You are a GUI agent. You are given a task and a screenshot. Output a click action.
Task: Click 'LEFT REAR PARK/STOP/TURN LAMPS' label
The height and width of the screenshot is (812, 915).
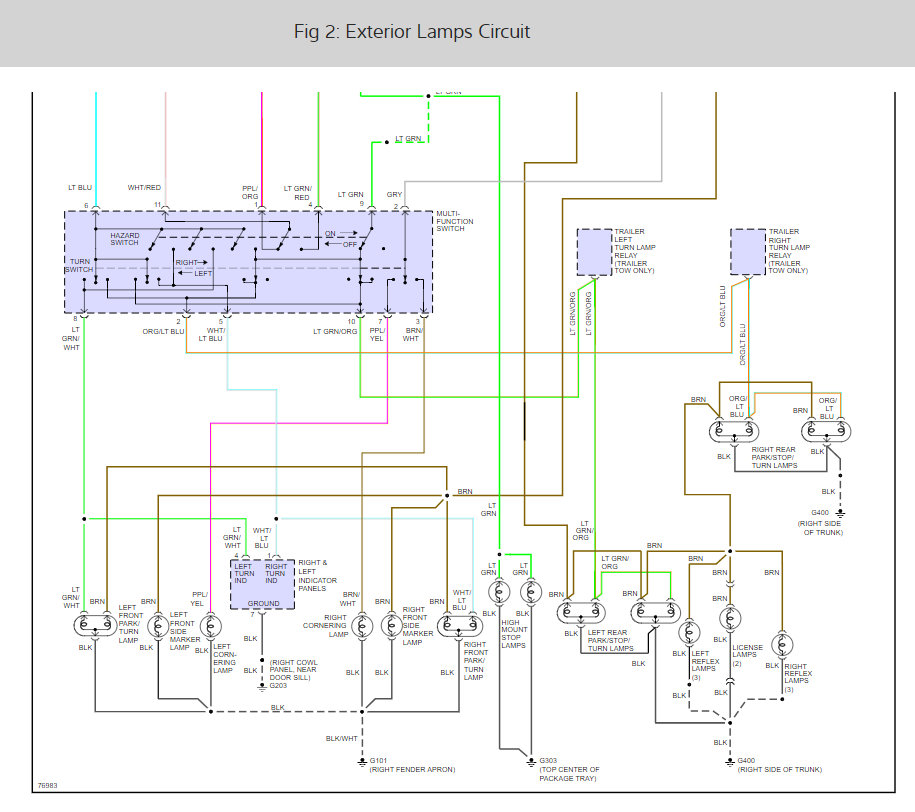point(610,640)
